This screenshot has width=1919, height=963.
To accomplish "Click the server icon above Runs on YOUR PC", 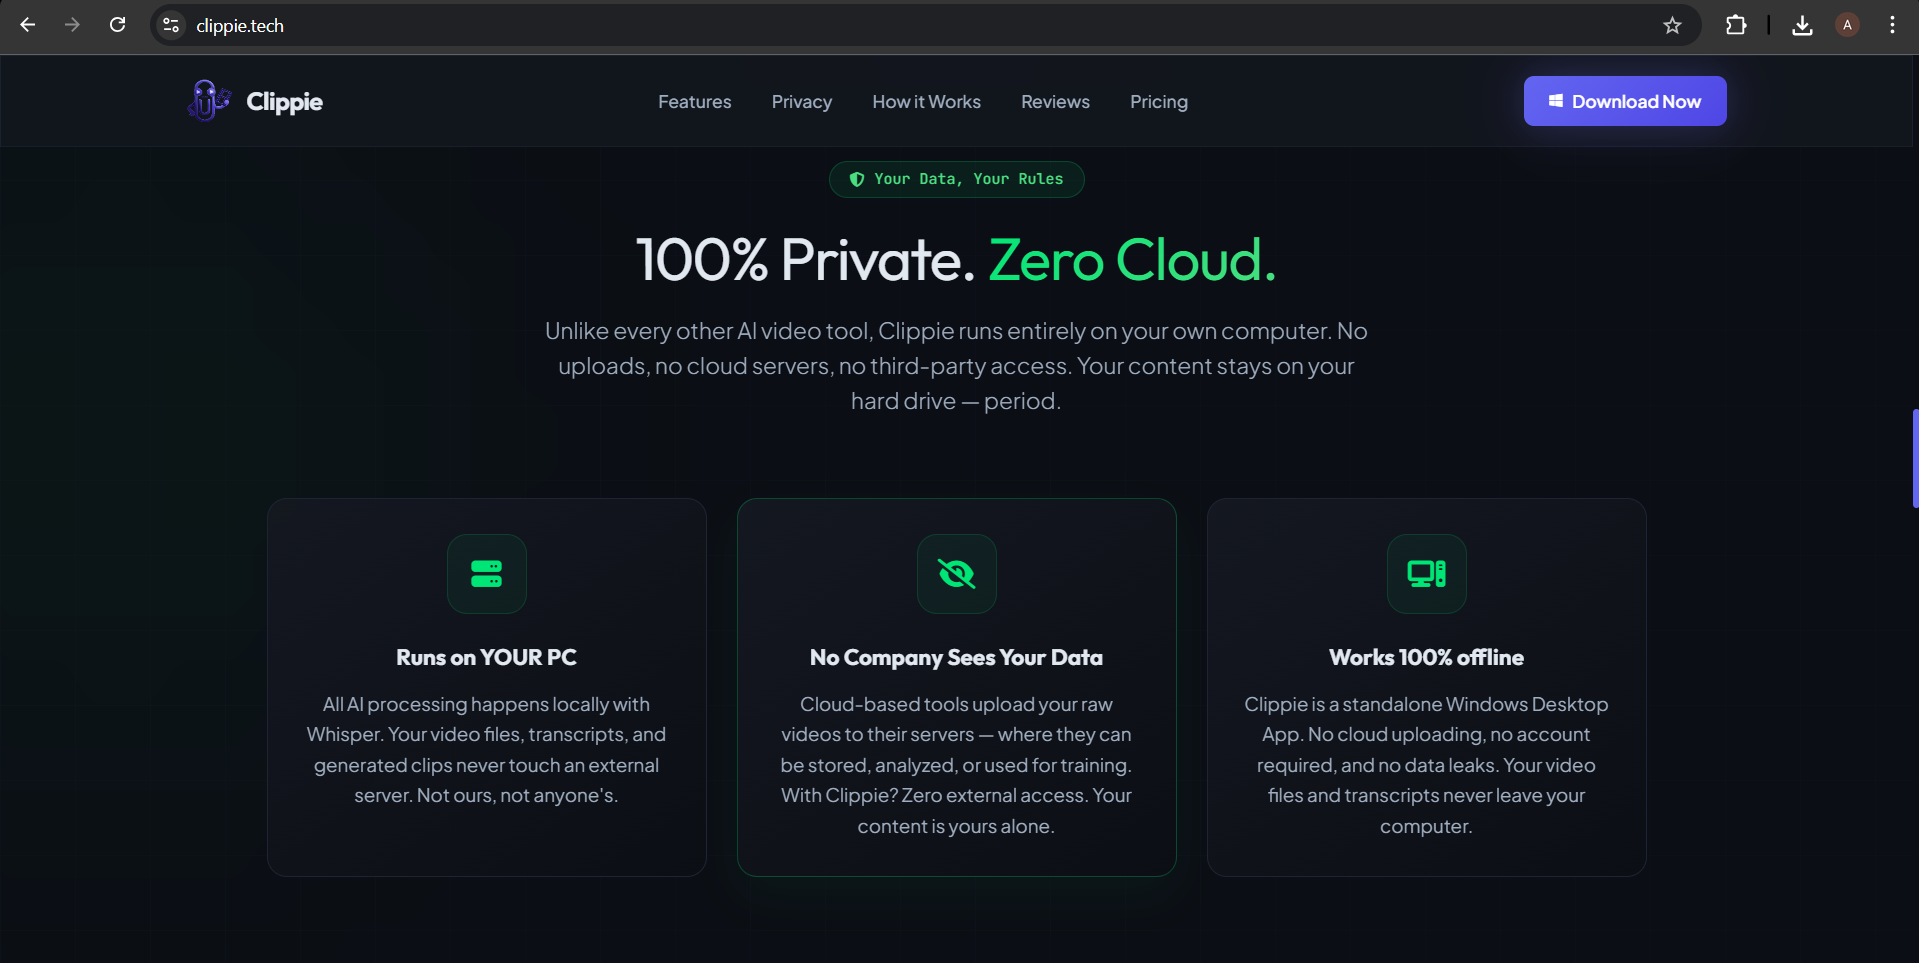I will [x=486, y=573].
